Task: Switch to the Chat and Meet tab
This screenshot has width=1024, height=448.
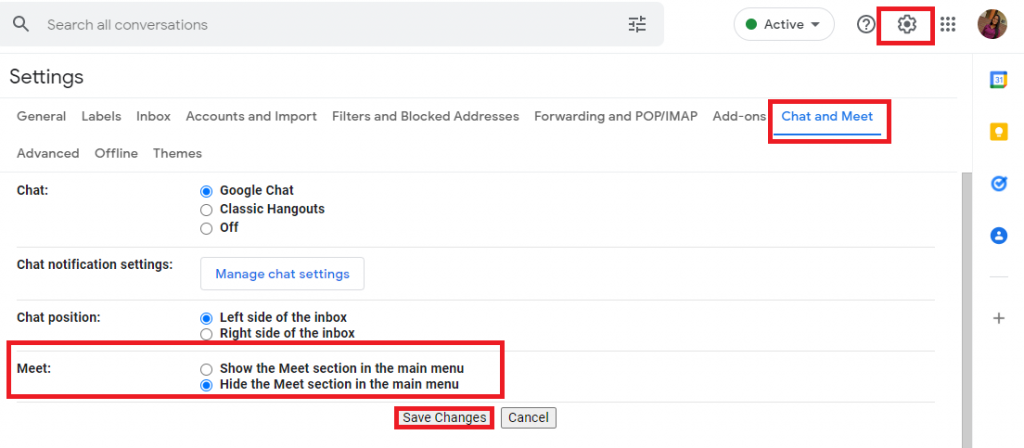Action: tap(827, 117)
